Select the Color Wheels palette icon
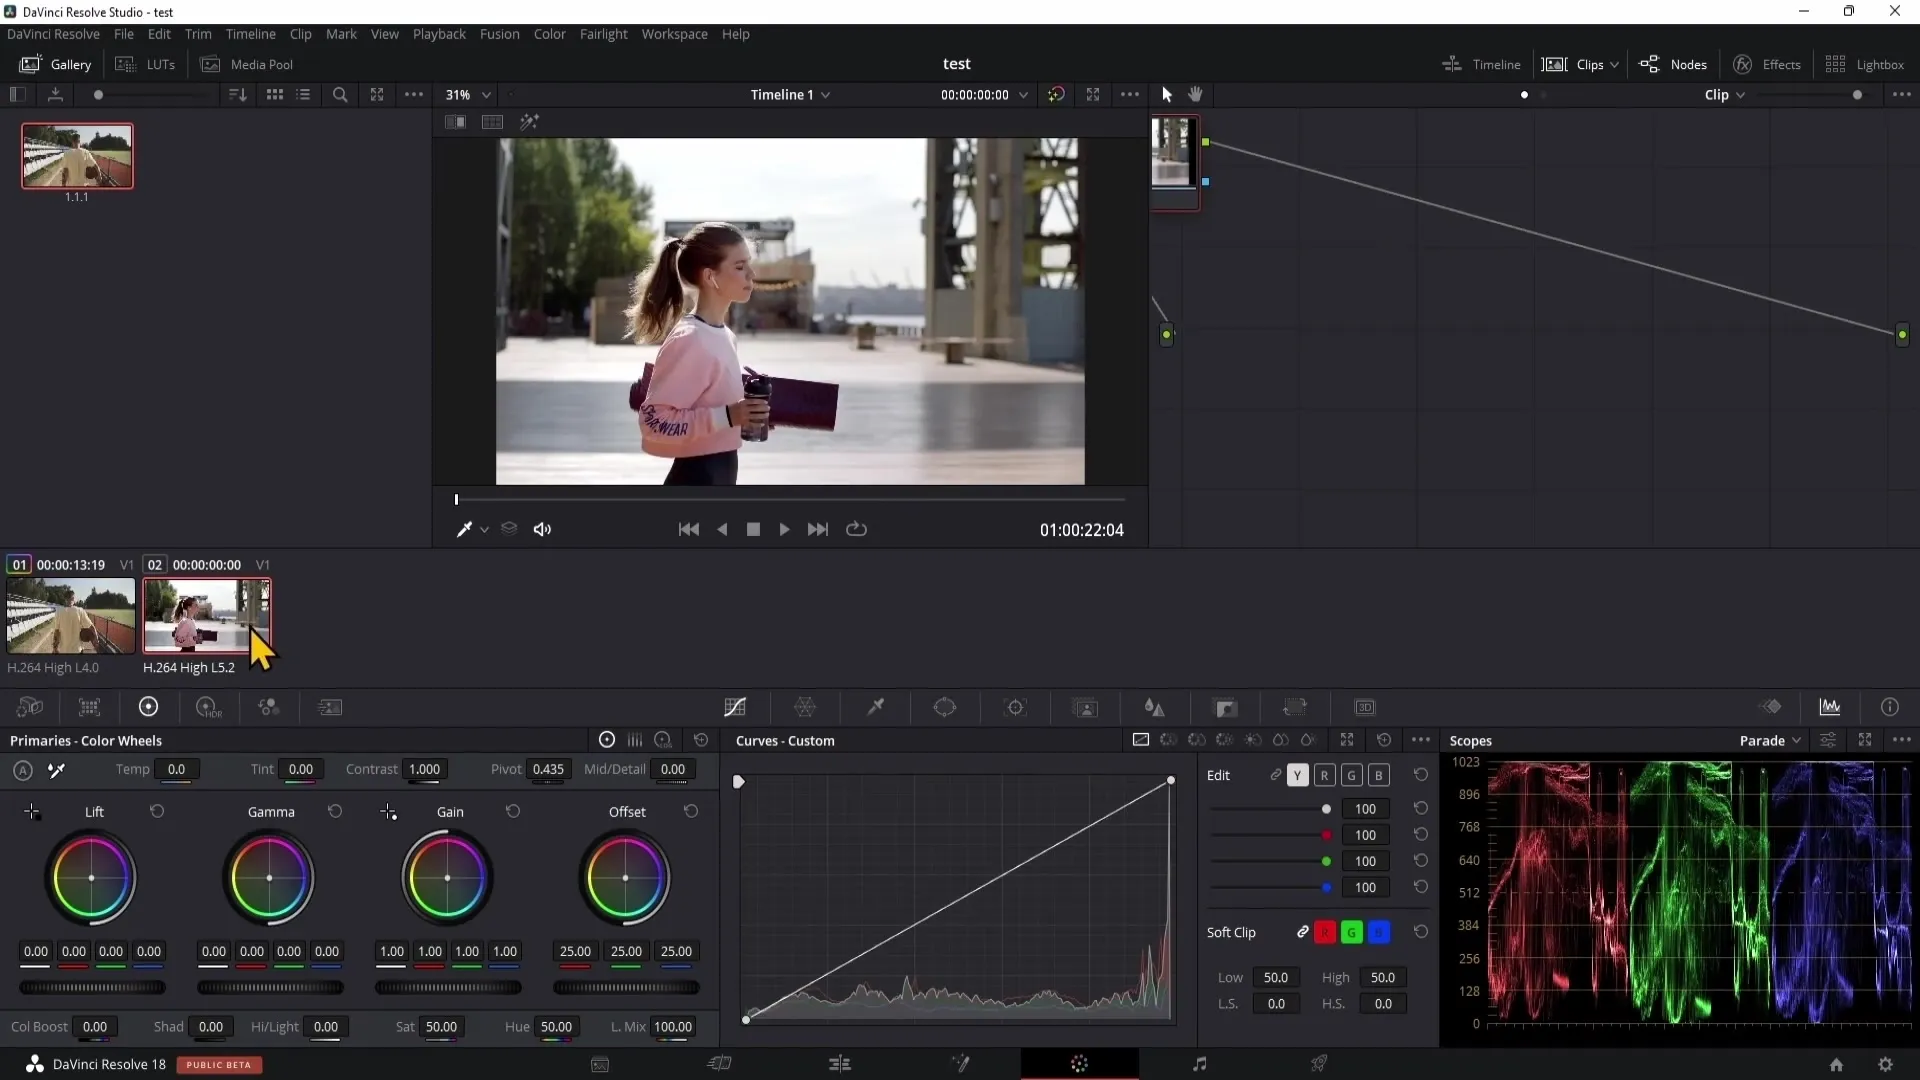This screenshot has height=1080, width=1920. tap(148, 707)
